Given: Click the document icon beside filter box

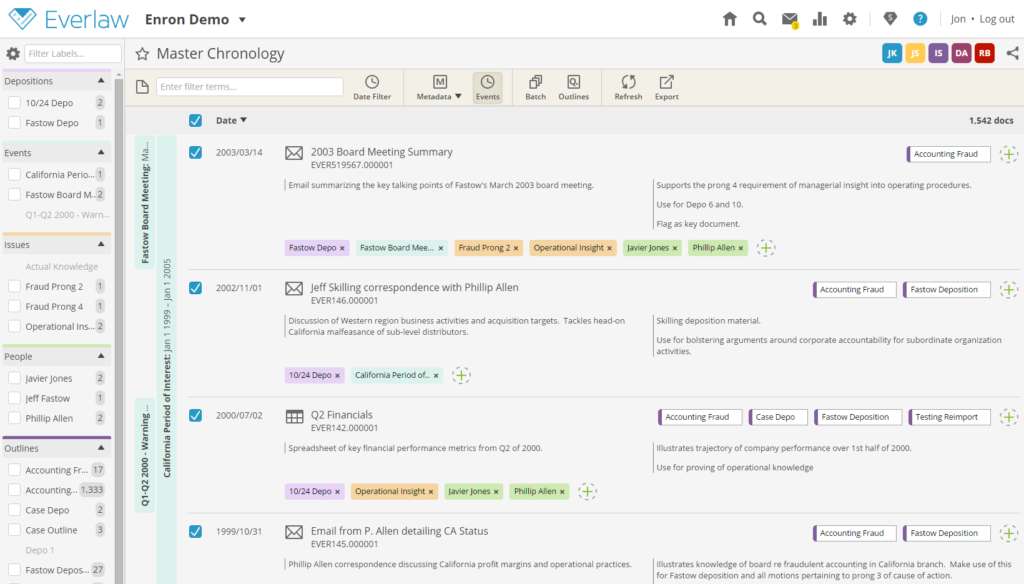Looking at the screenshot, I should point(142,87).
